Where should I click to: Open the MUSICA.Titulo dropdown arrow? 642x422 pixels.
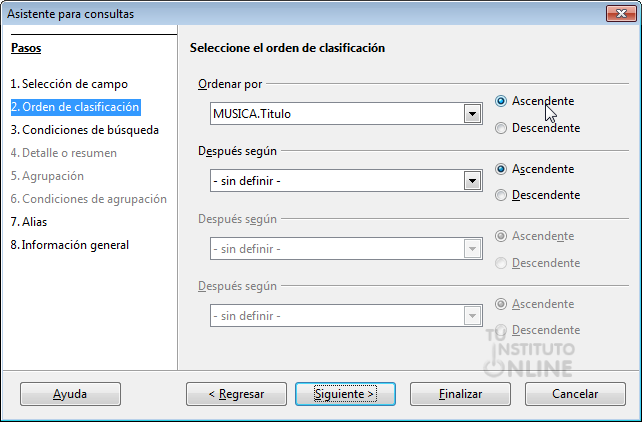[x=472, y=114]
